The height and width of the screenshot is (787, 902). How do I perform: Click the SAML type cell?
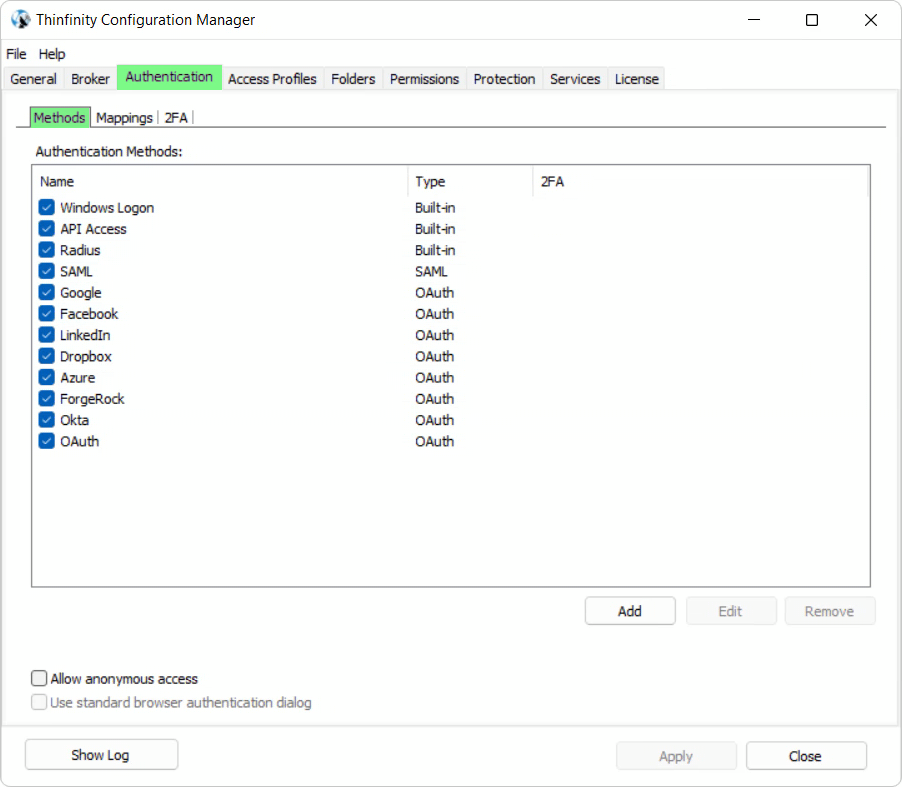pos(431,272)
